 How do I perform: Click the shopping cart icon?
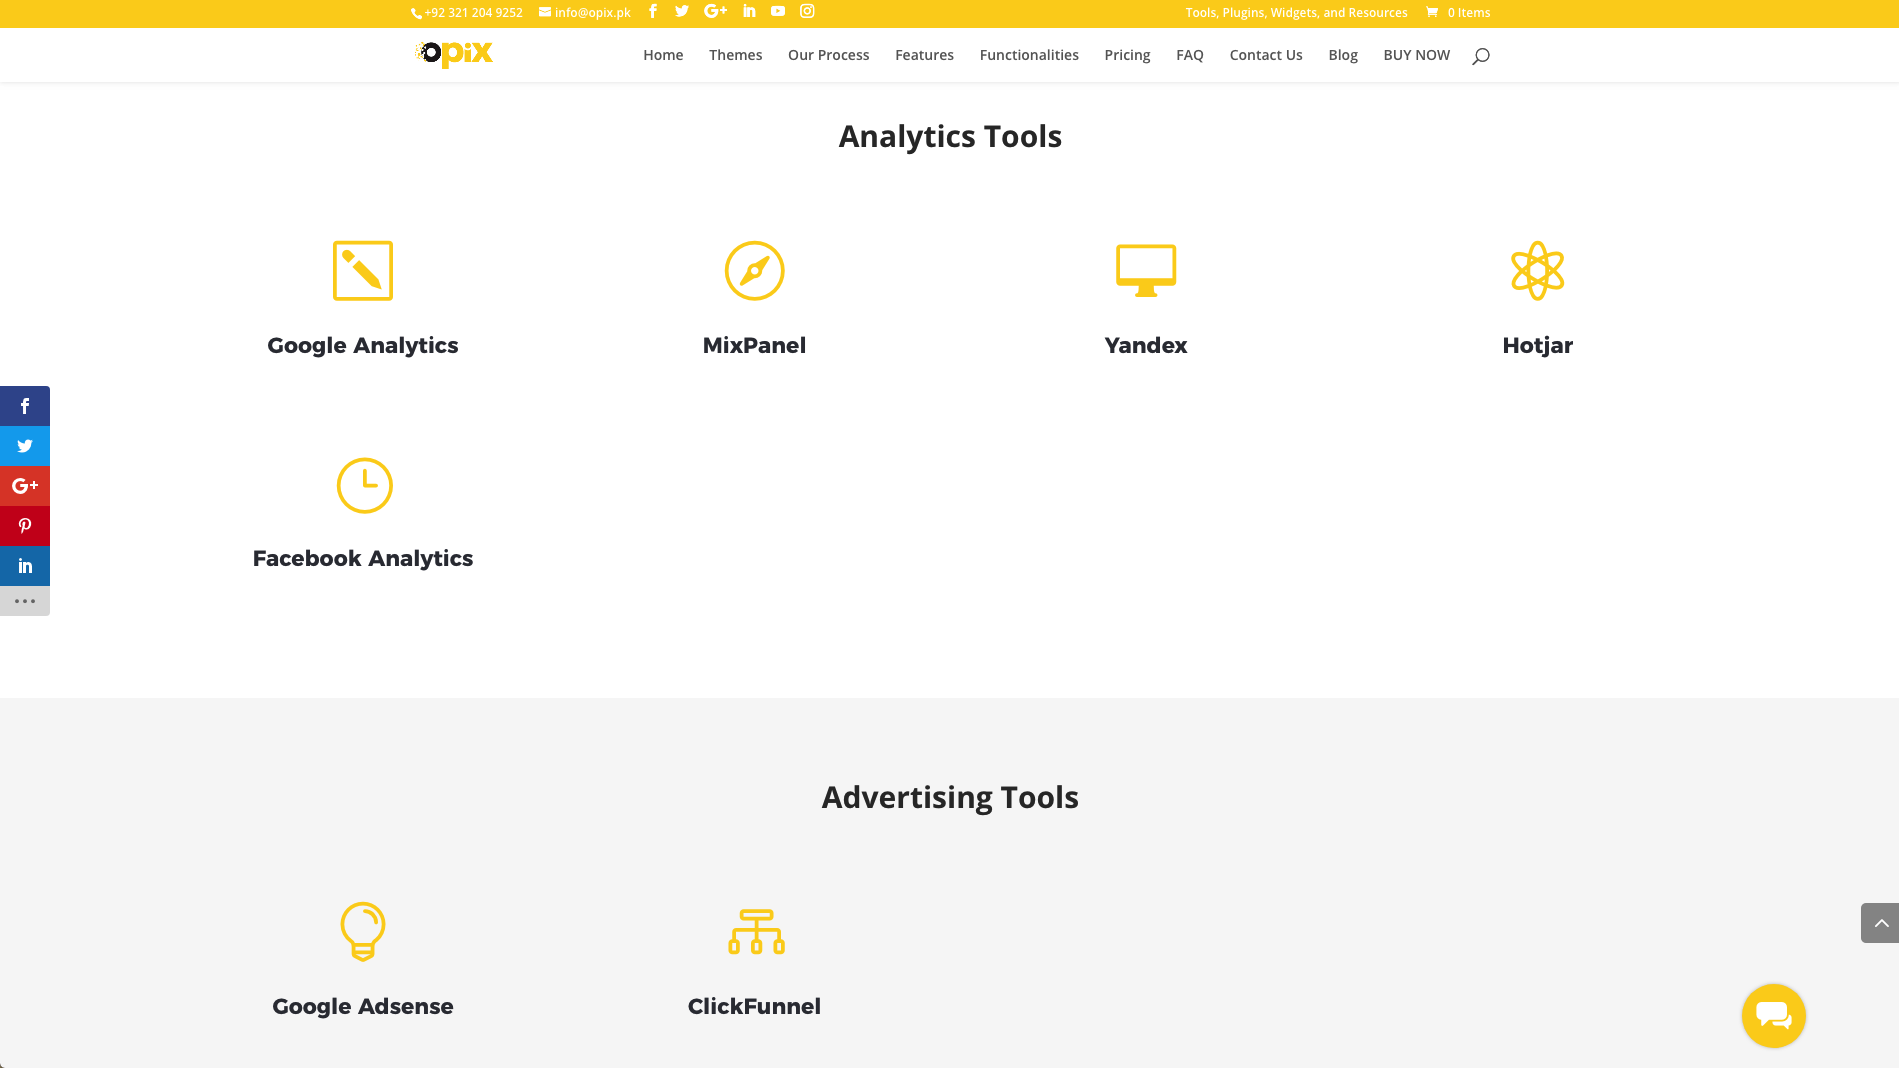point(1432,12)
